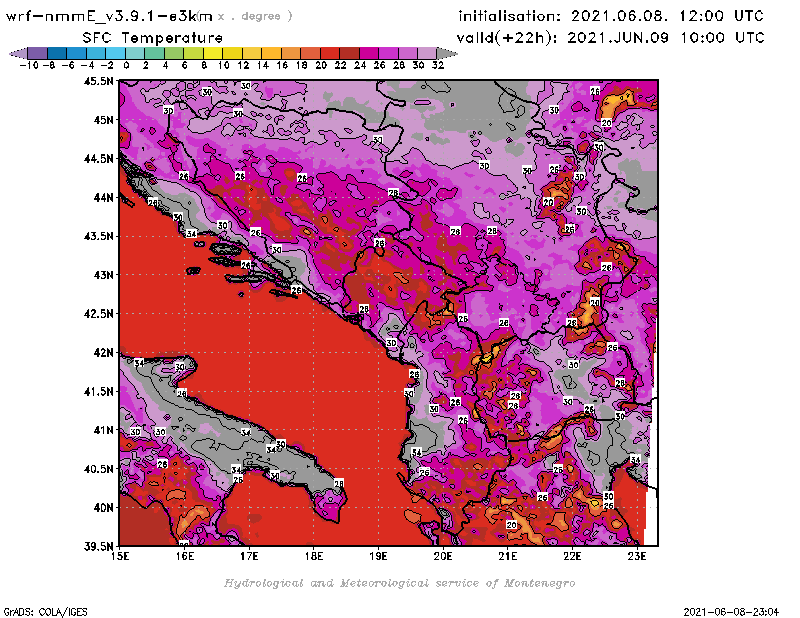Click the 39.5N latitude axis label
The width and height of the screenshot is (800, 618).
tap(98, 546)
